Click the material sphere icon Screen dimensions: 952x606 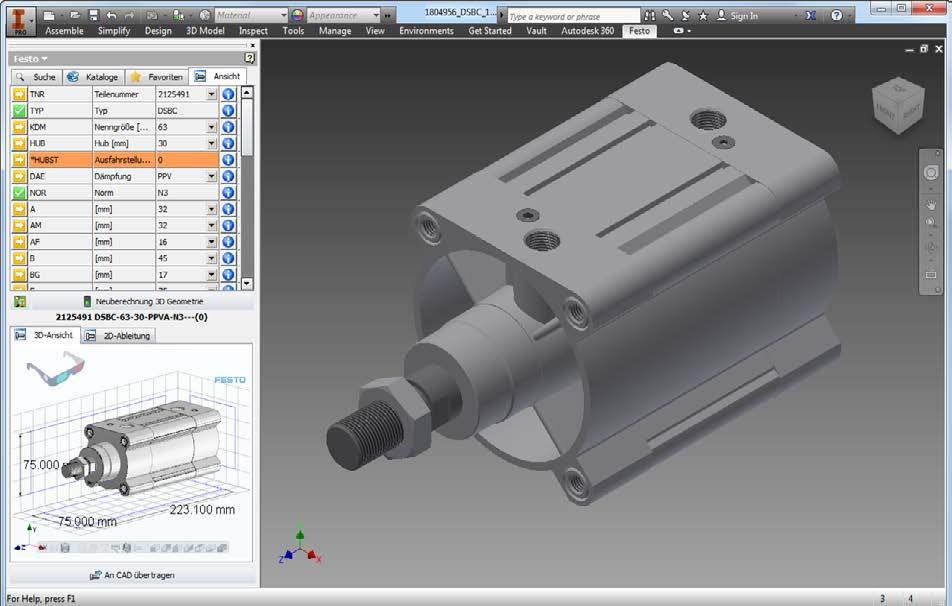click(x=205, y=15)
